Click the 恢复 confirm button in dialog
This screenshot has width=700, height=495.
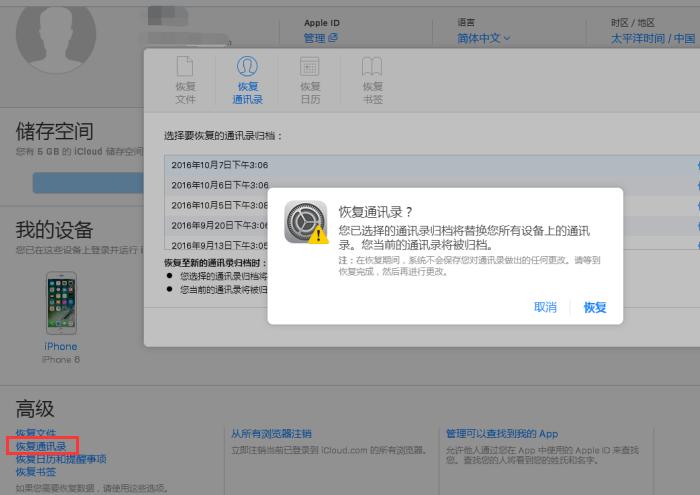595,307
